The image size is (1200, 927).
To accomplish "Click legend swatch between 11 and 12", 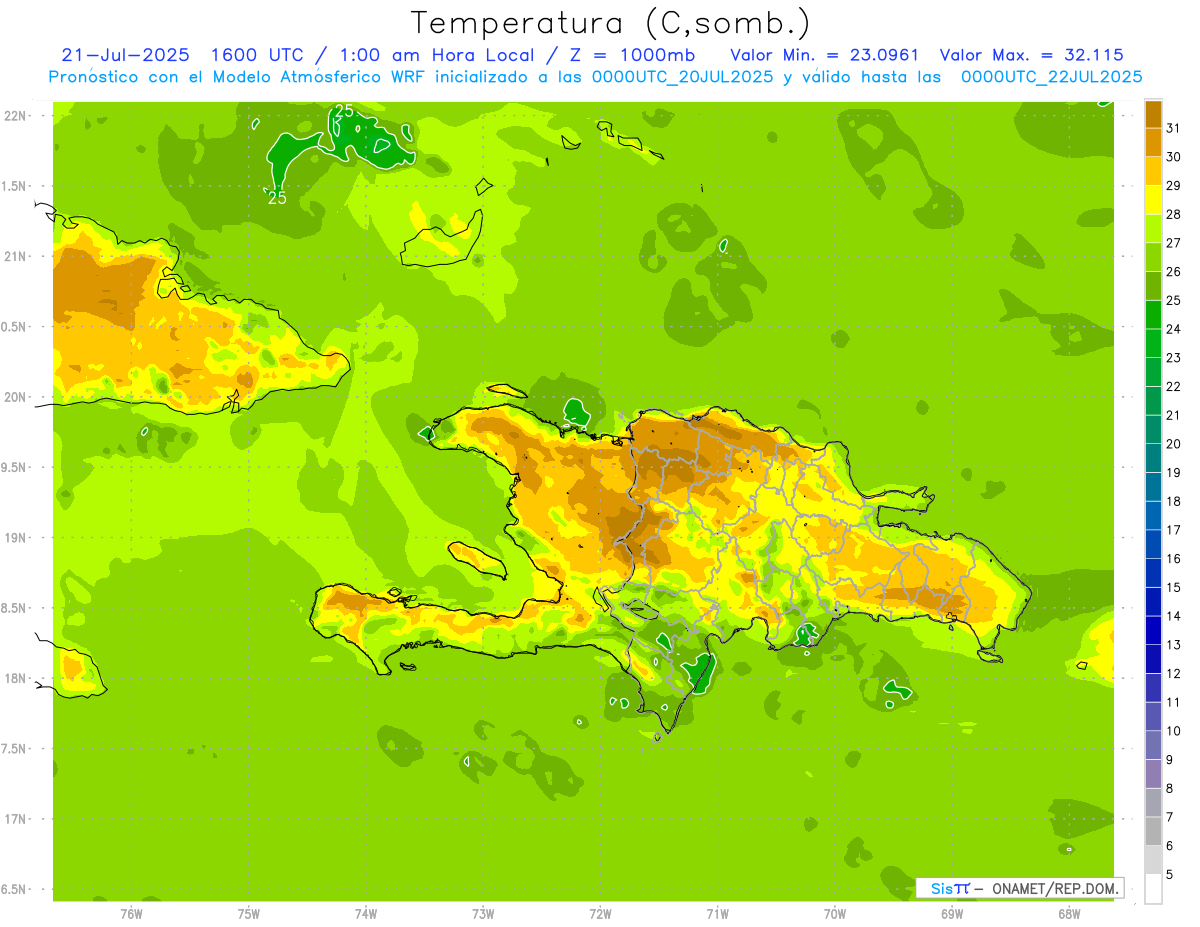I will (x=1153, y=688).
